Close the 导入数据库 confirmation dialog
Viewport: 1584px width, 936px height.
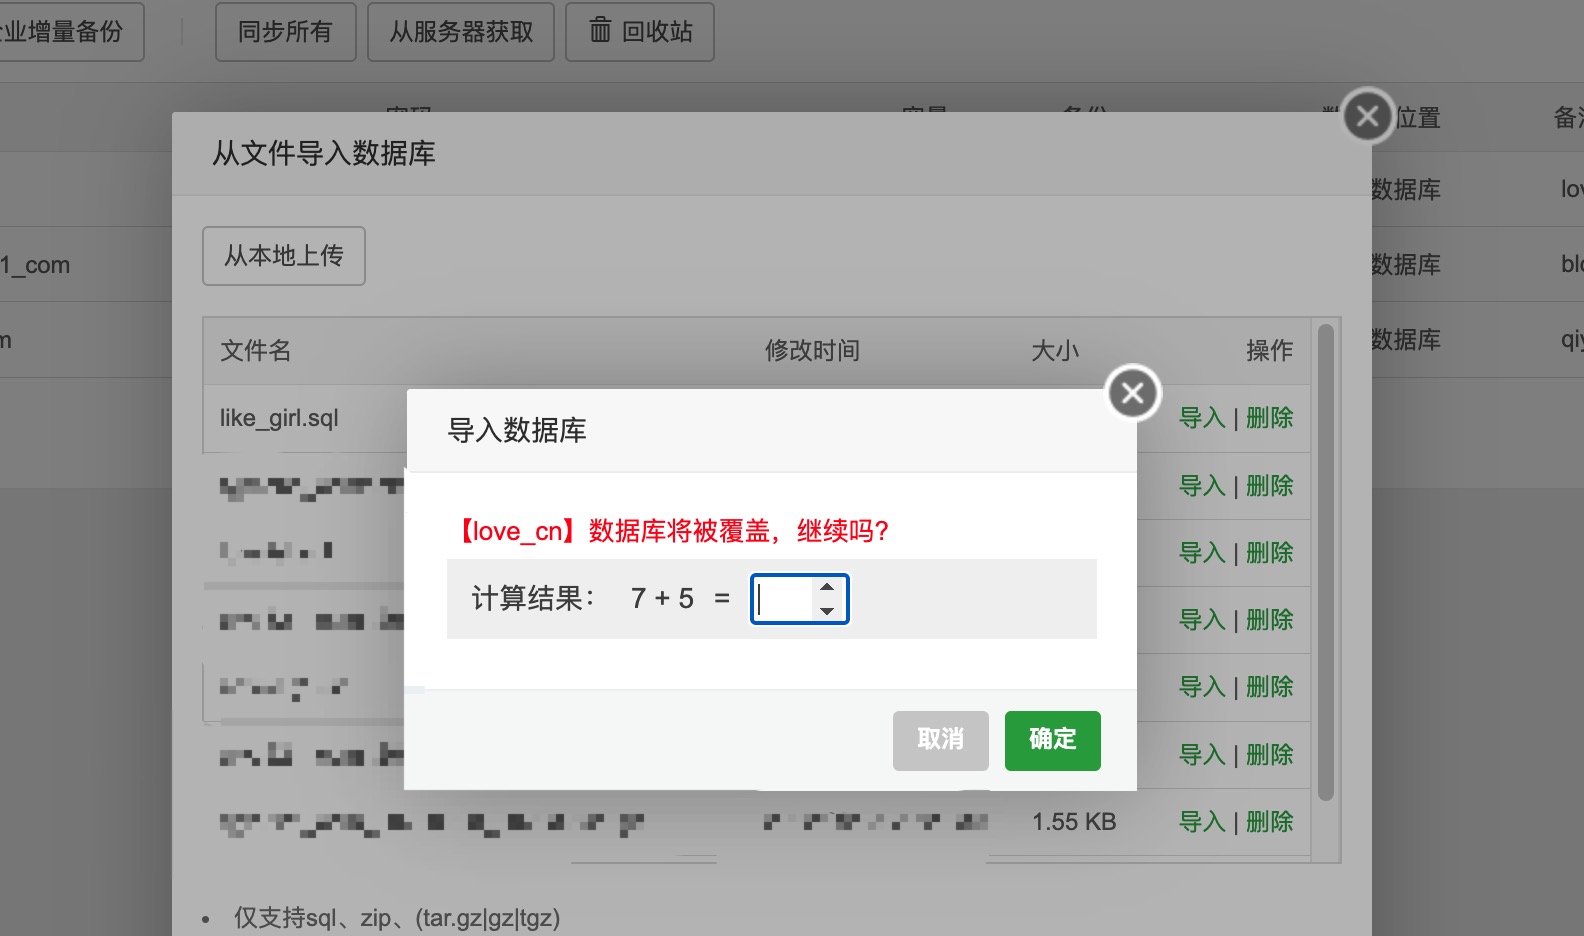coord(1132,393)
